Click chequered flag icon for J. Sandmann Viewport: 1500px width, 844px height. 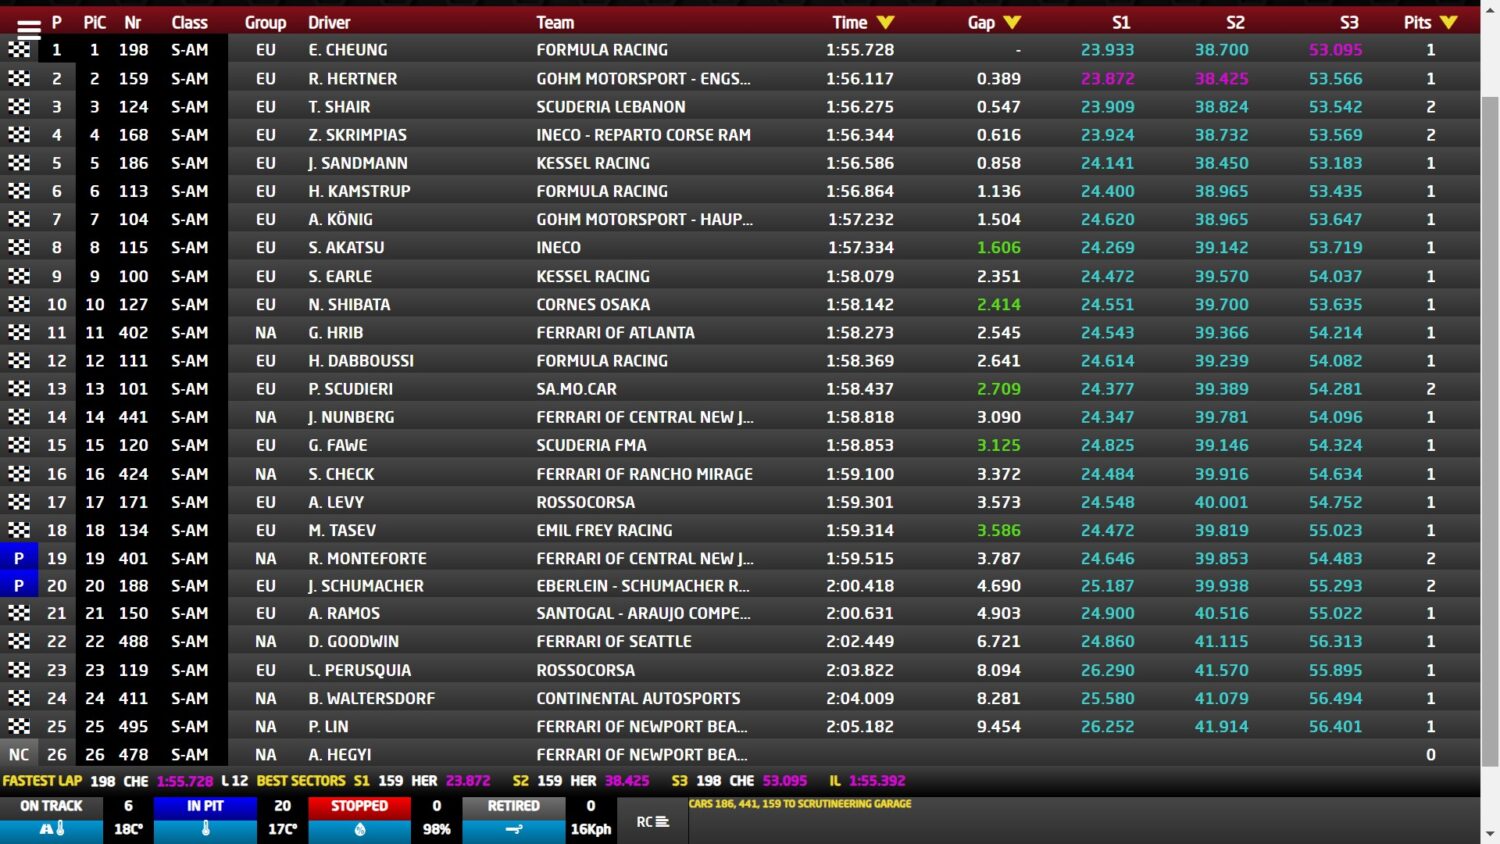coord(19,162)
